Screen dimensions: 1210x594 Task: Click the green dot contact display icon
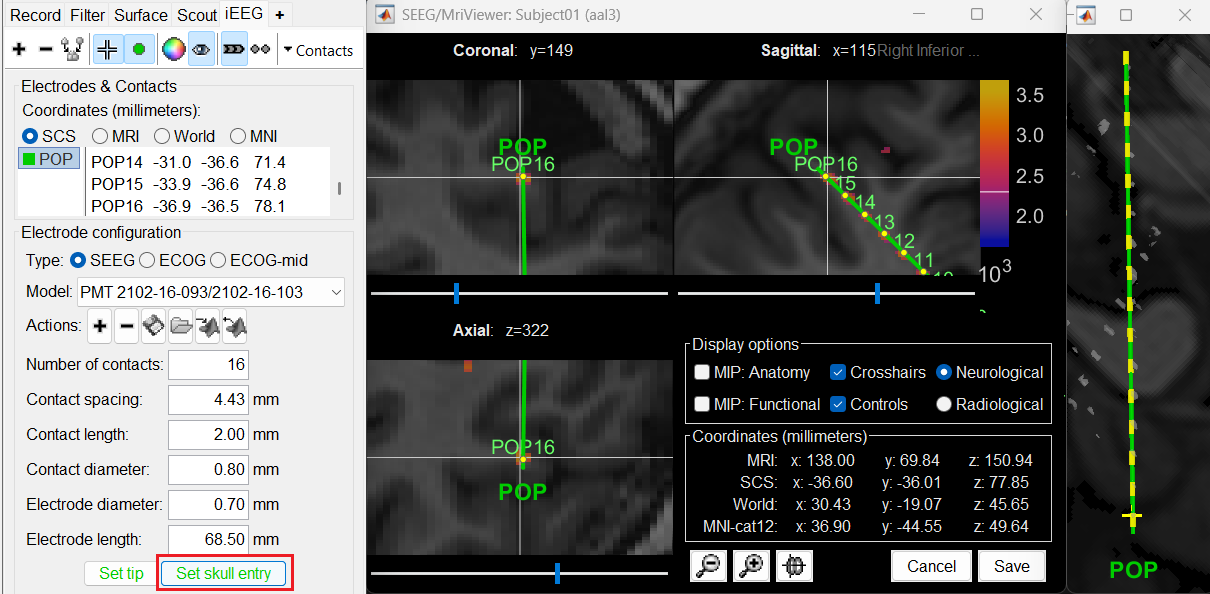[x=138, y=49]
